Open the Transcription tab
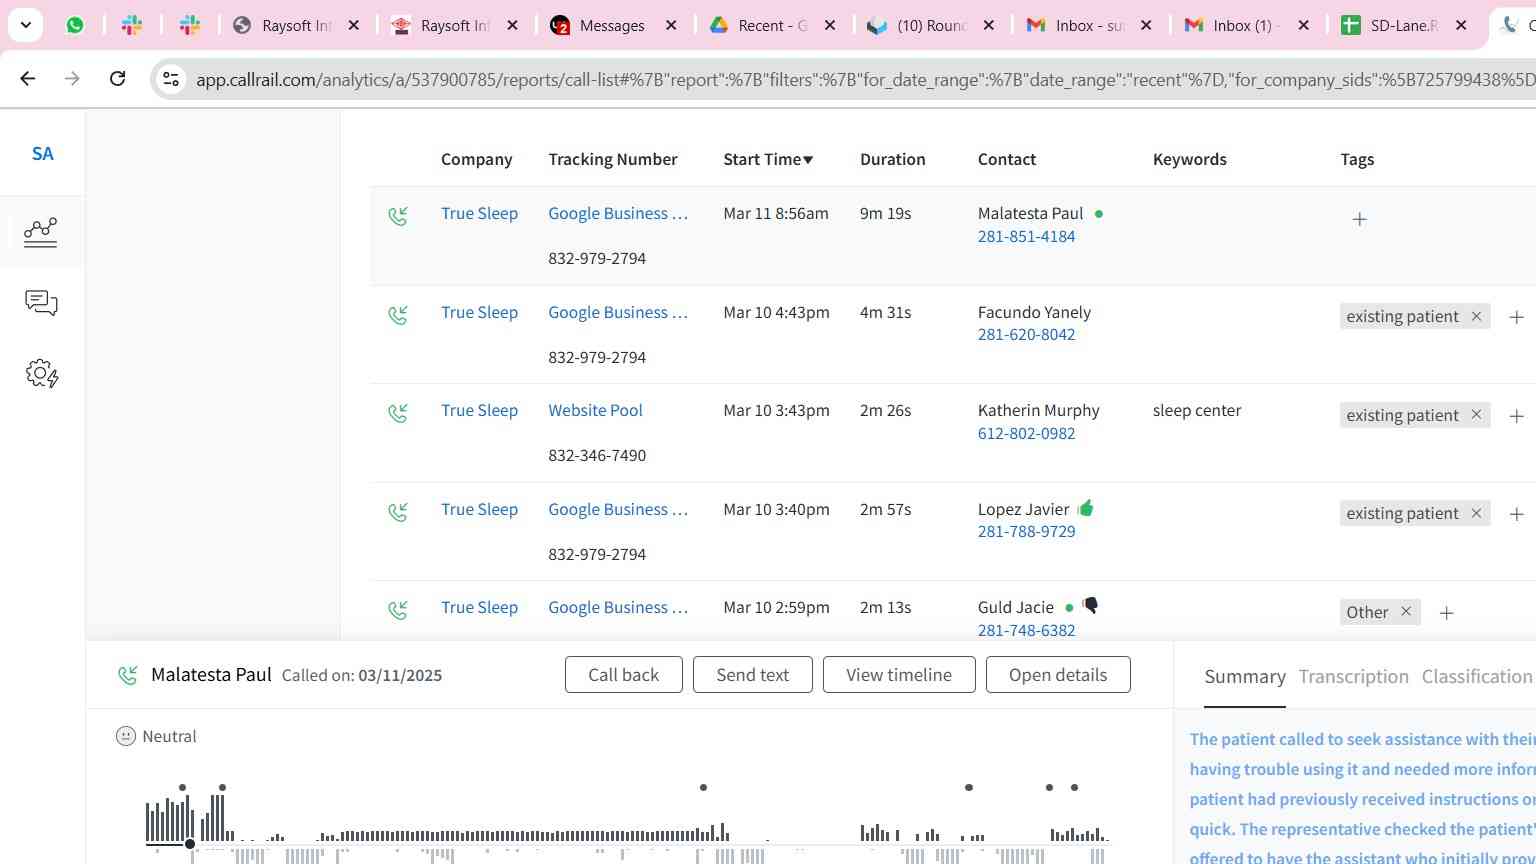The image size is (1536, 864). tap(1354, 677)
